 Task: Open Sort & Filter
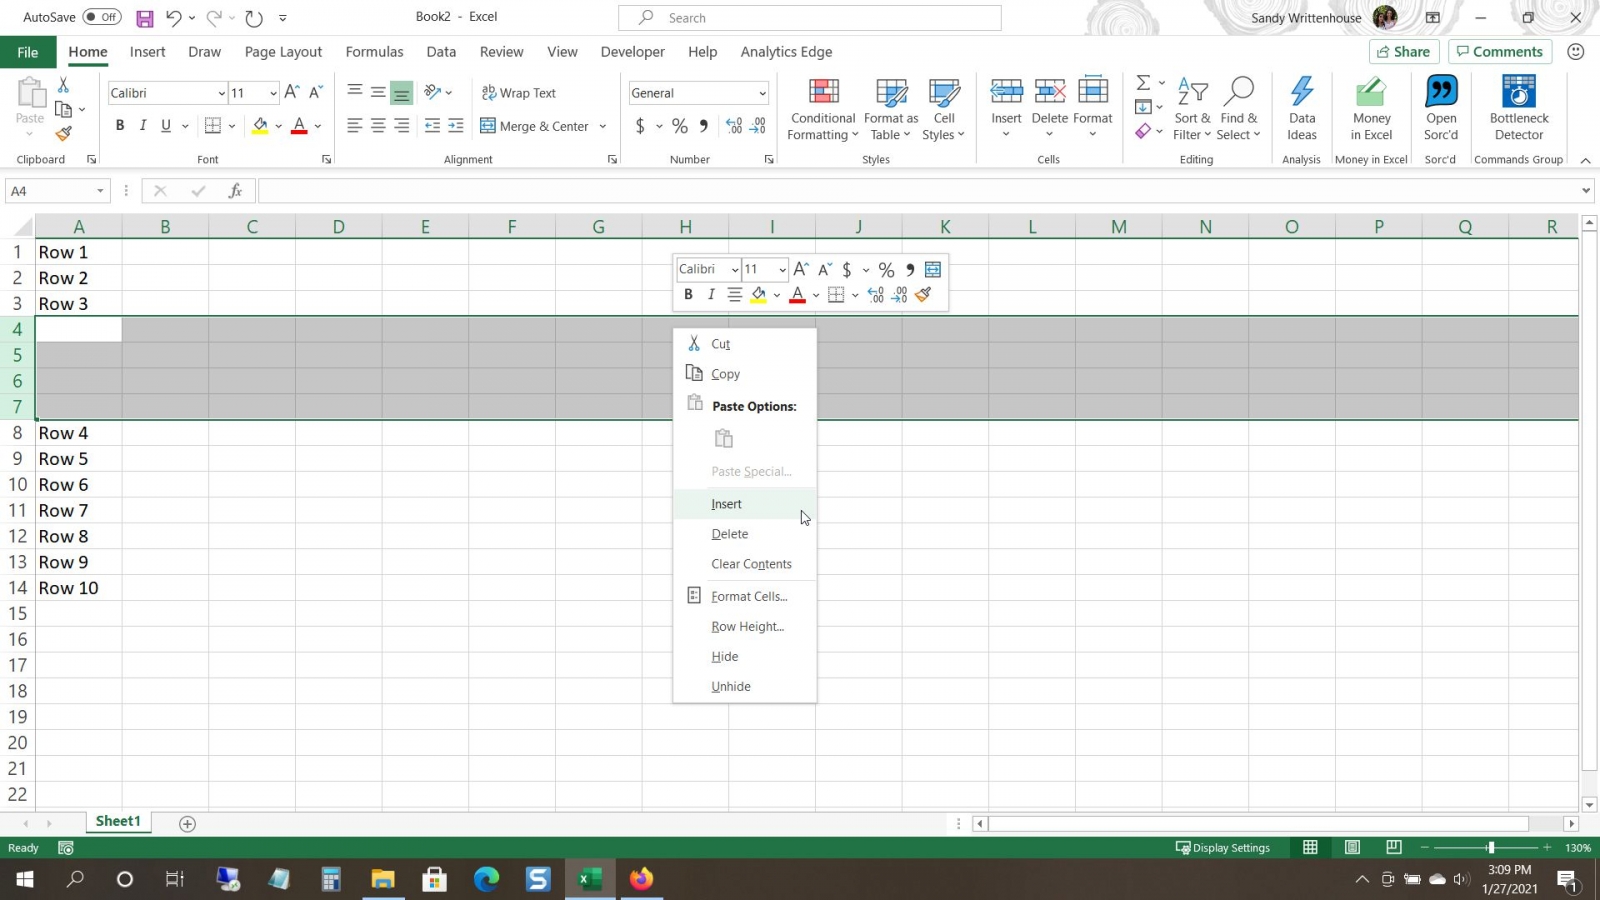point(1192,110)
